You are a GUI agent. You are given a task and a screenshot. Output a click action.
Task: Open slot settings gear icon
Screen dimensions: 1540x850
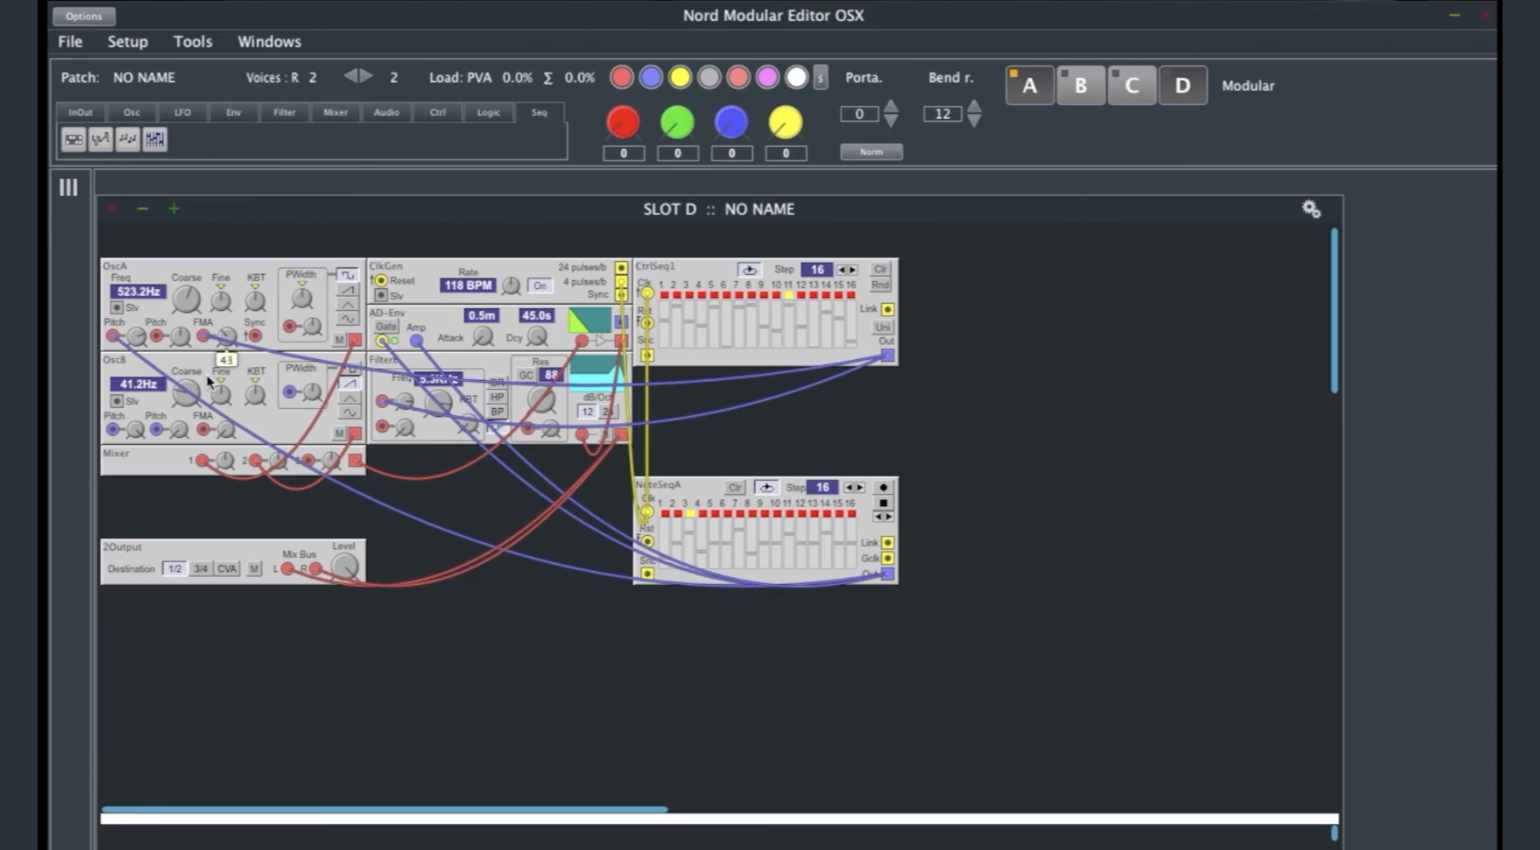[x=1311, y=209]
